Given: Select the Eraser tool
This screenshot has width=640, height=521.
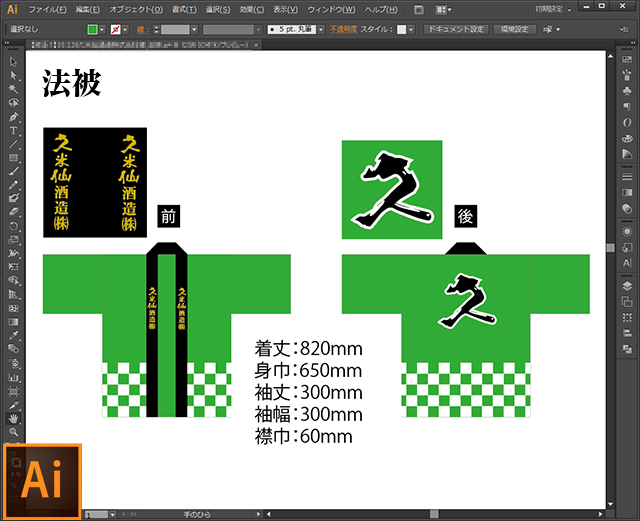Looking at the screenshot, I should (13, 212).
